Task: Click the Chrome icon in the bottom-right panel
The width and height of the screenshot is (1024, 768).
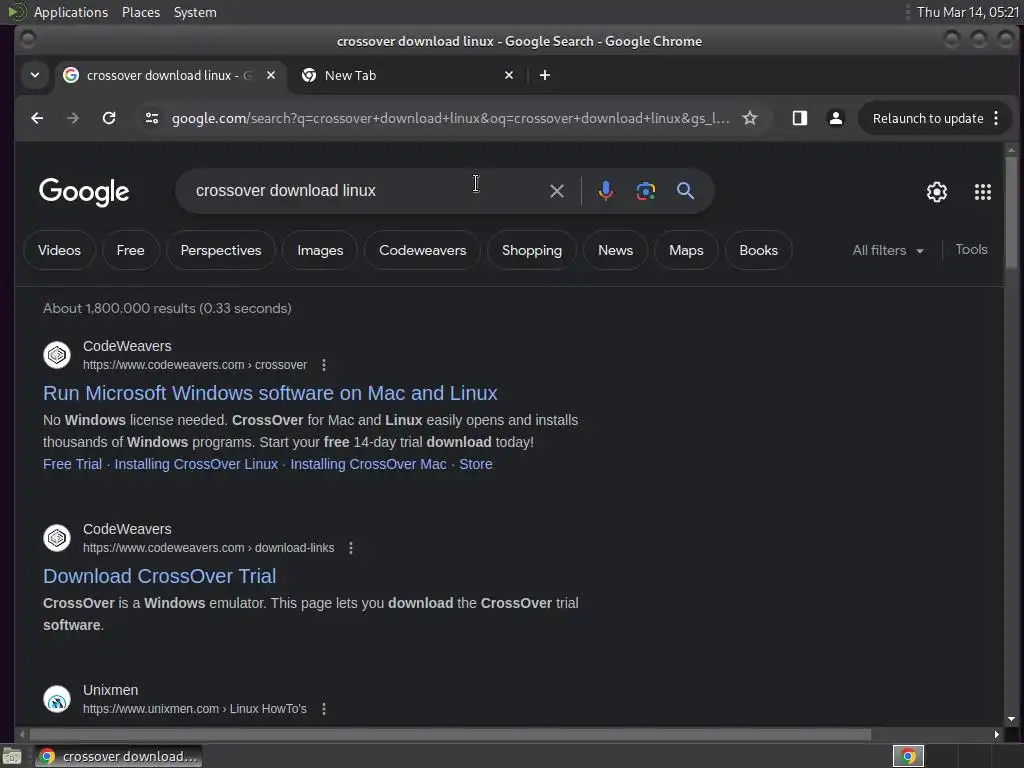Action: click(x=908, y=756)
